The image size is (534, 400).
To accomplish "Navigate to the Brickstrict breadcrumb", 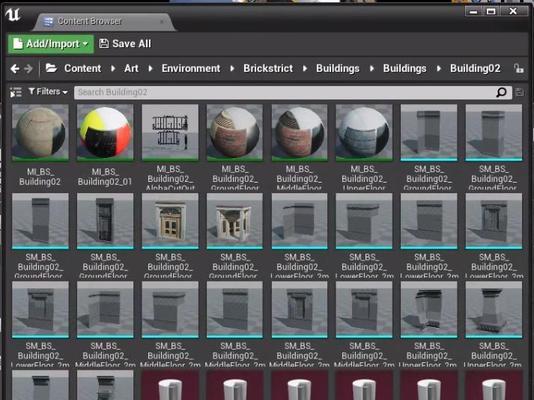I will 268,68.
